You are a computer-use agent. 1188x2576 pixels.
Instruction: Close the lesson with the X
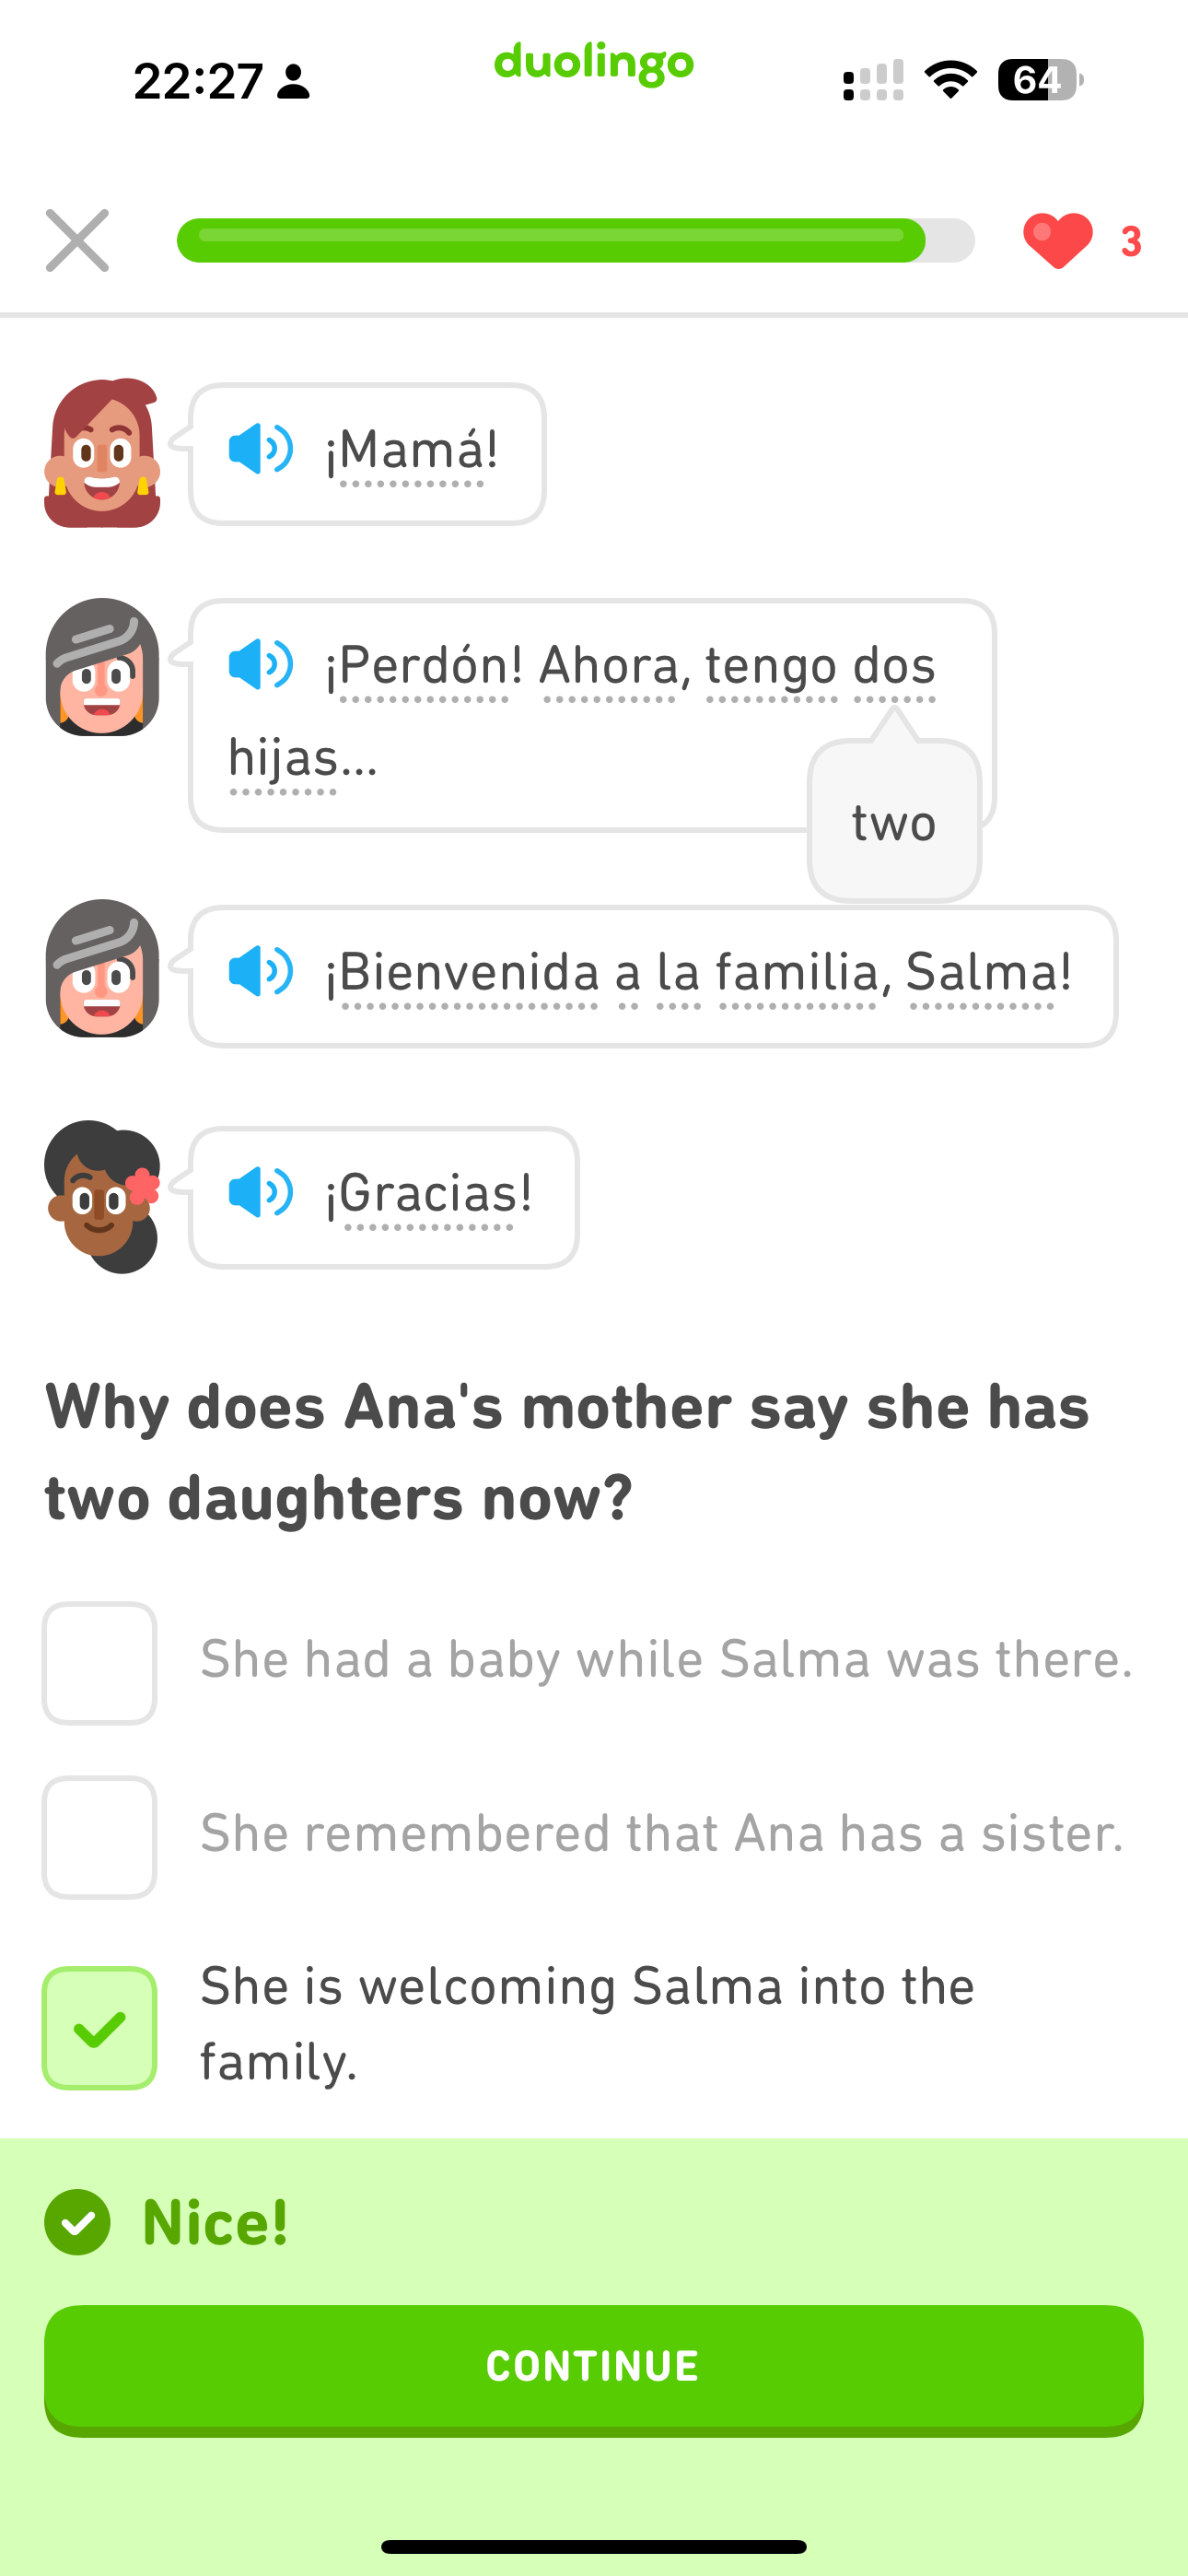(x=77, y=241)
